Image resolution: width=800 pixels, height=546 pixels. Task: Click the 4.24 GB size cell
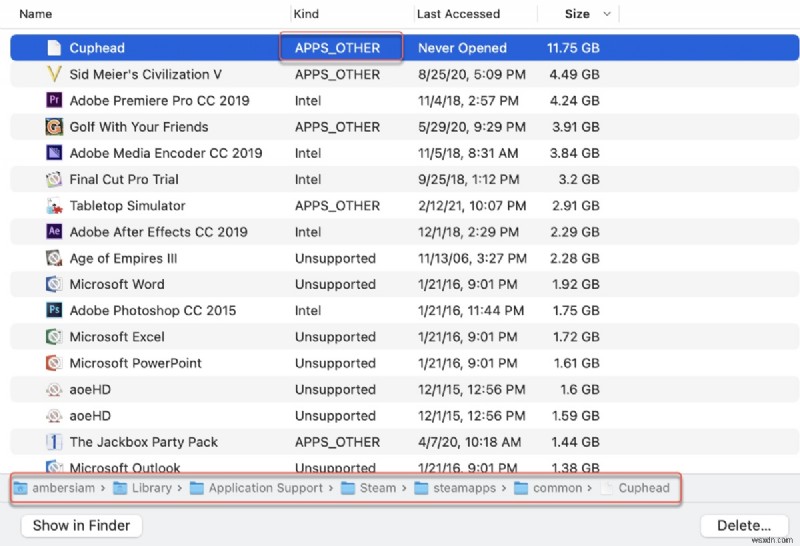pyautogui.click(x=574, y=101)
